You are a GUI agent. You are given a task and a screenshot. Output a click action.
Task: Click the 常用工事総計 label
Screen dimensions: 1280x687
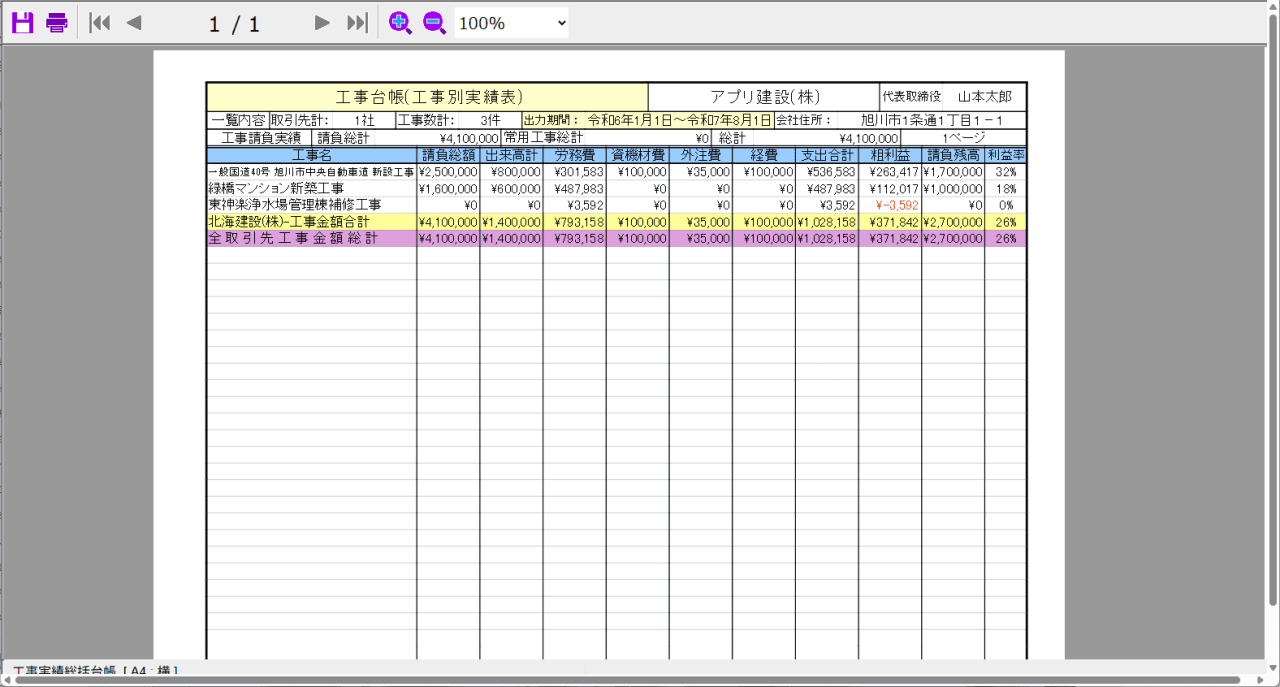pyautogui.click(x=543, y=138)
